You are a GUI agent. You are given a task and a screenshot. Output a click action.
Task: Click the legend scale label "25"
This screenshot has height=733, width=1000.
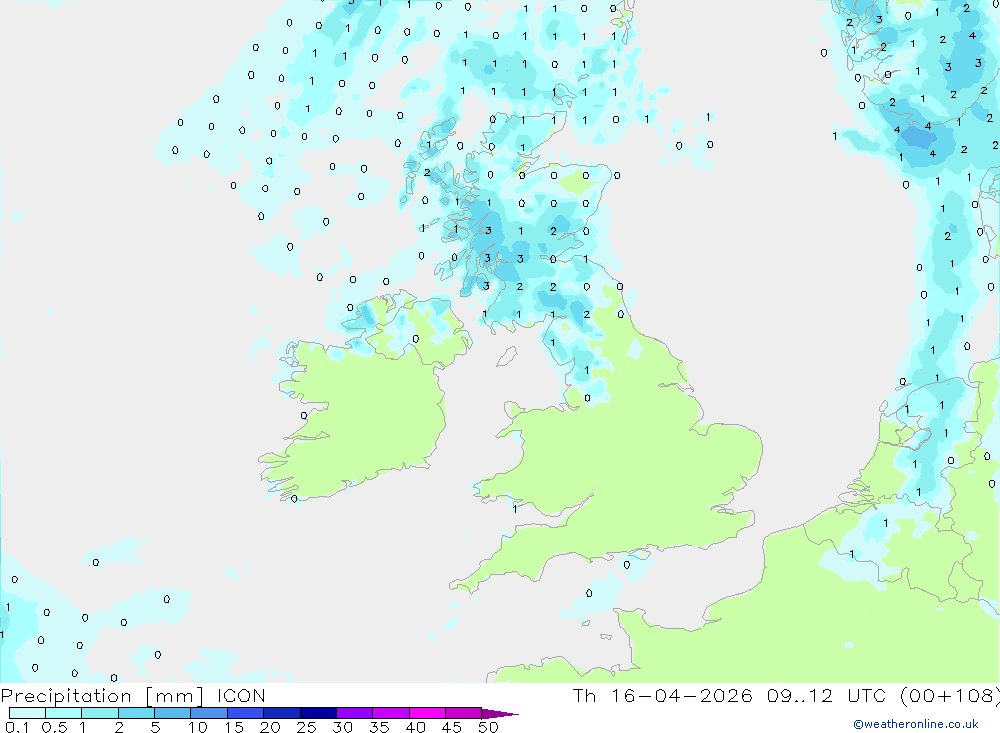[x=306, y=727]
